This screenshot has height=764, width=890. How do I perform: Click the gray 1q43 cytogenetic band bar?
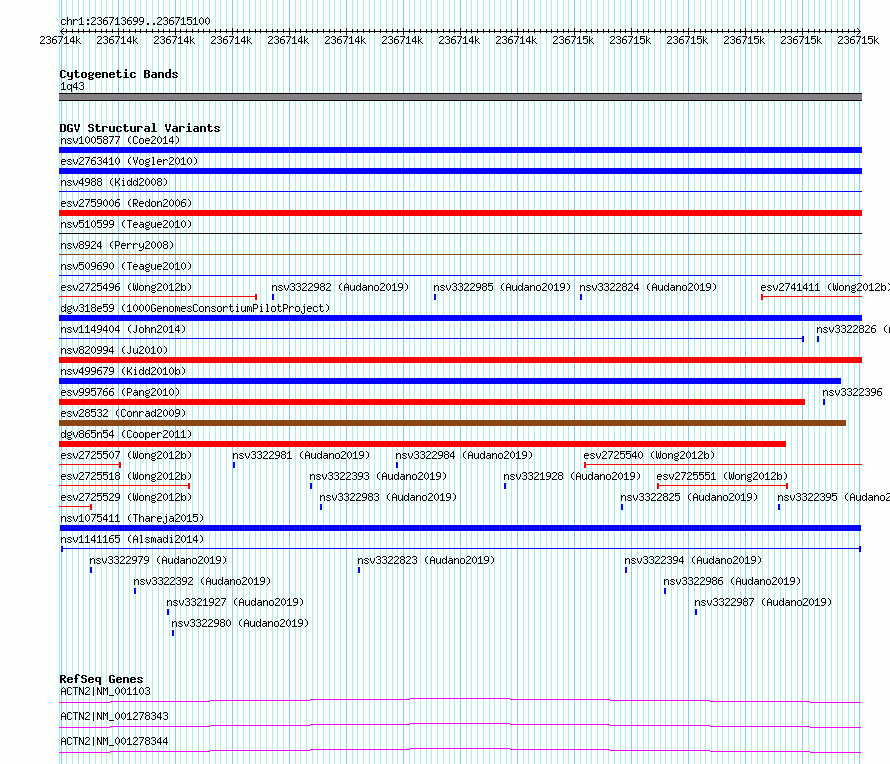460,97
